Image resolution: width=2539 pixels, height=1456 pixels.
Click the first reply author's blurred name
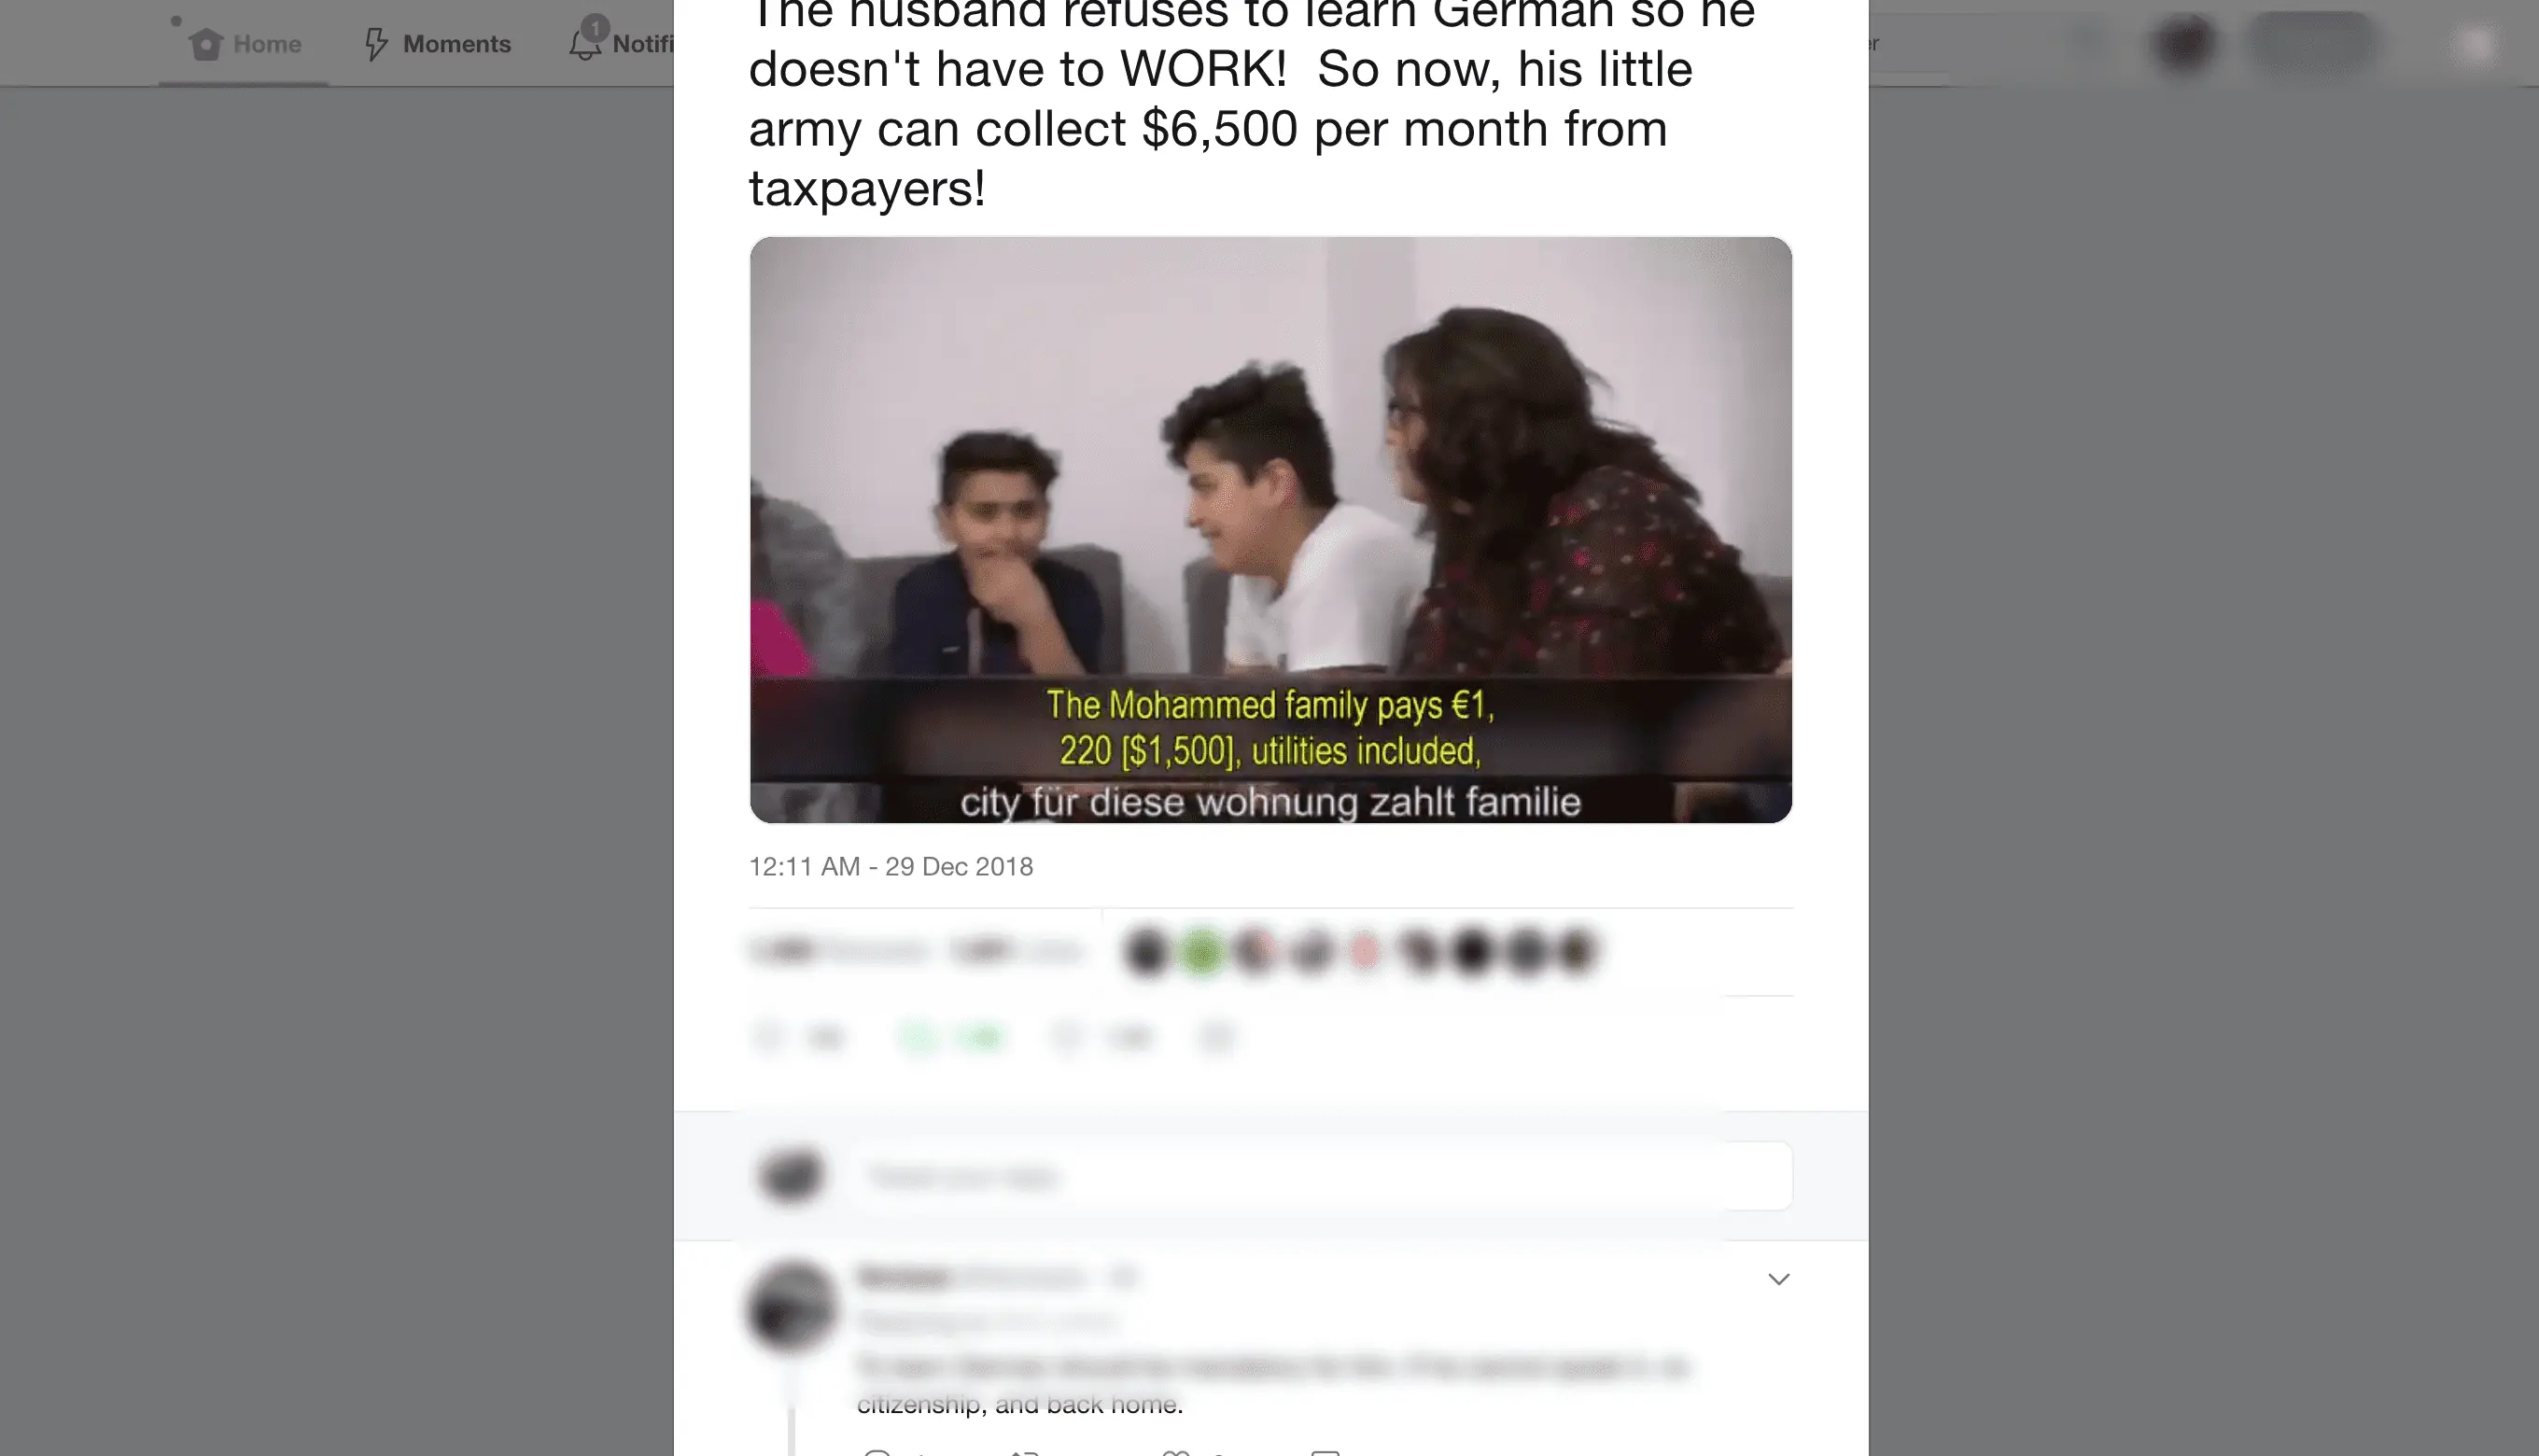902,1277
